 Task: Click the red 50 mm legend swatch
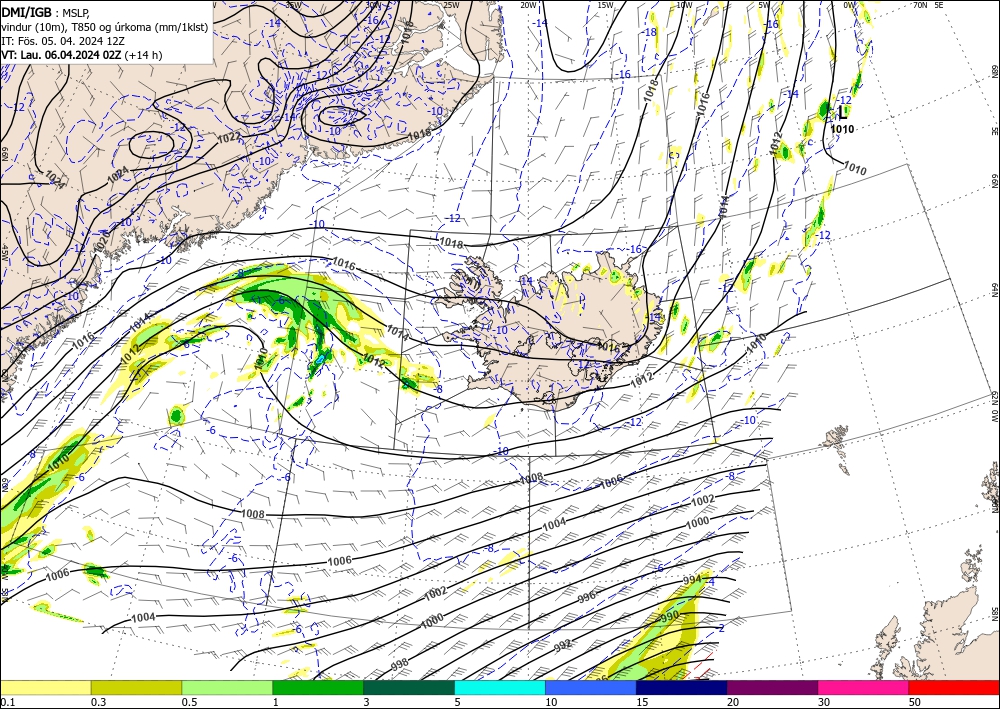coord(954,687)
